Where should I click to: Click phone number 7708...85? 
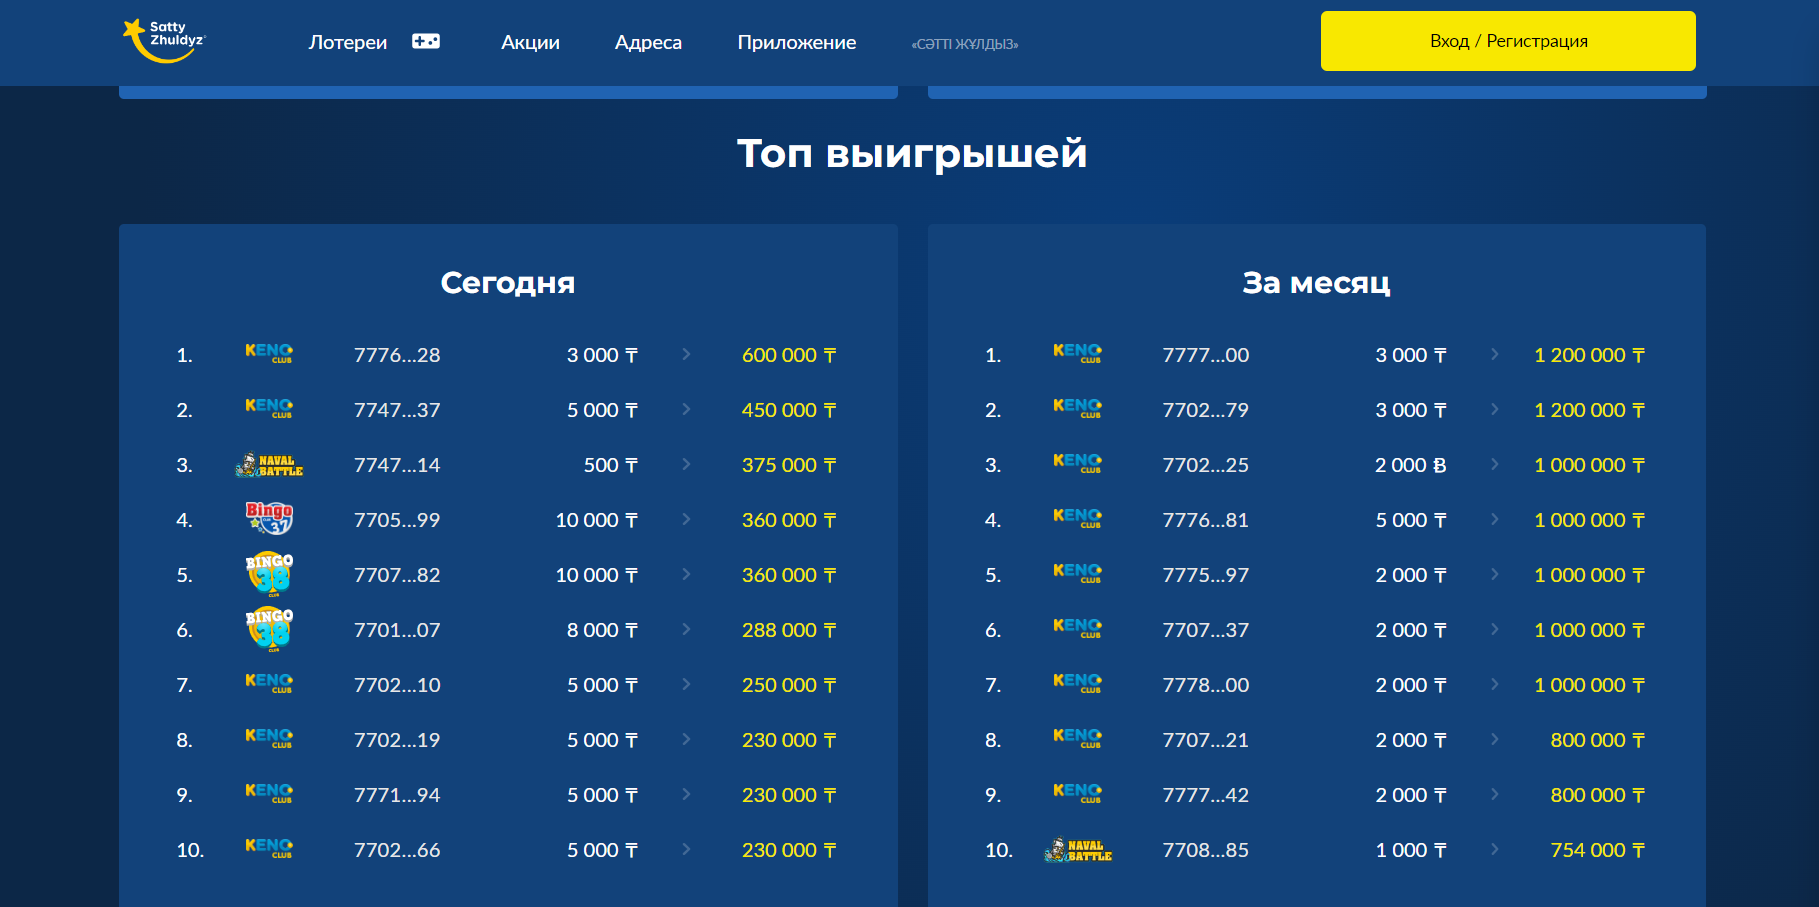(x=1205, y=850)
